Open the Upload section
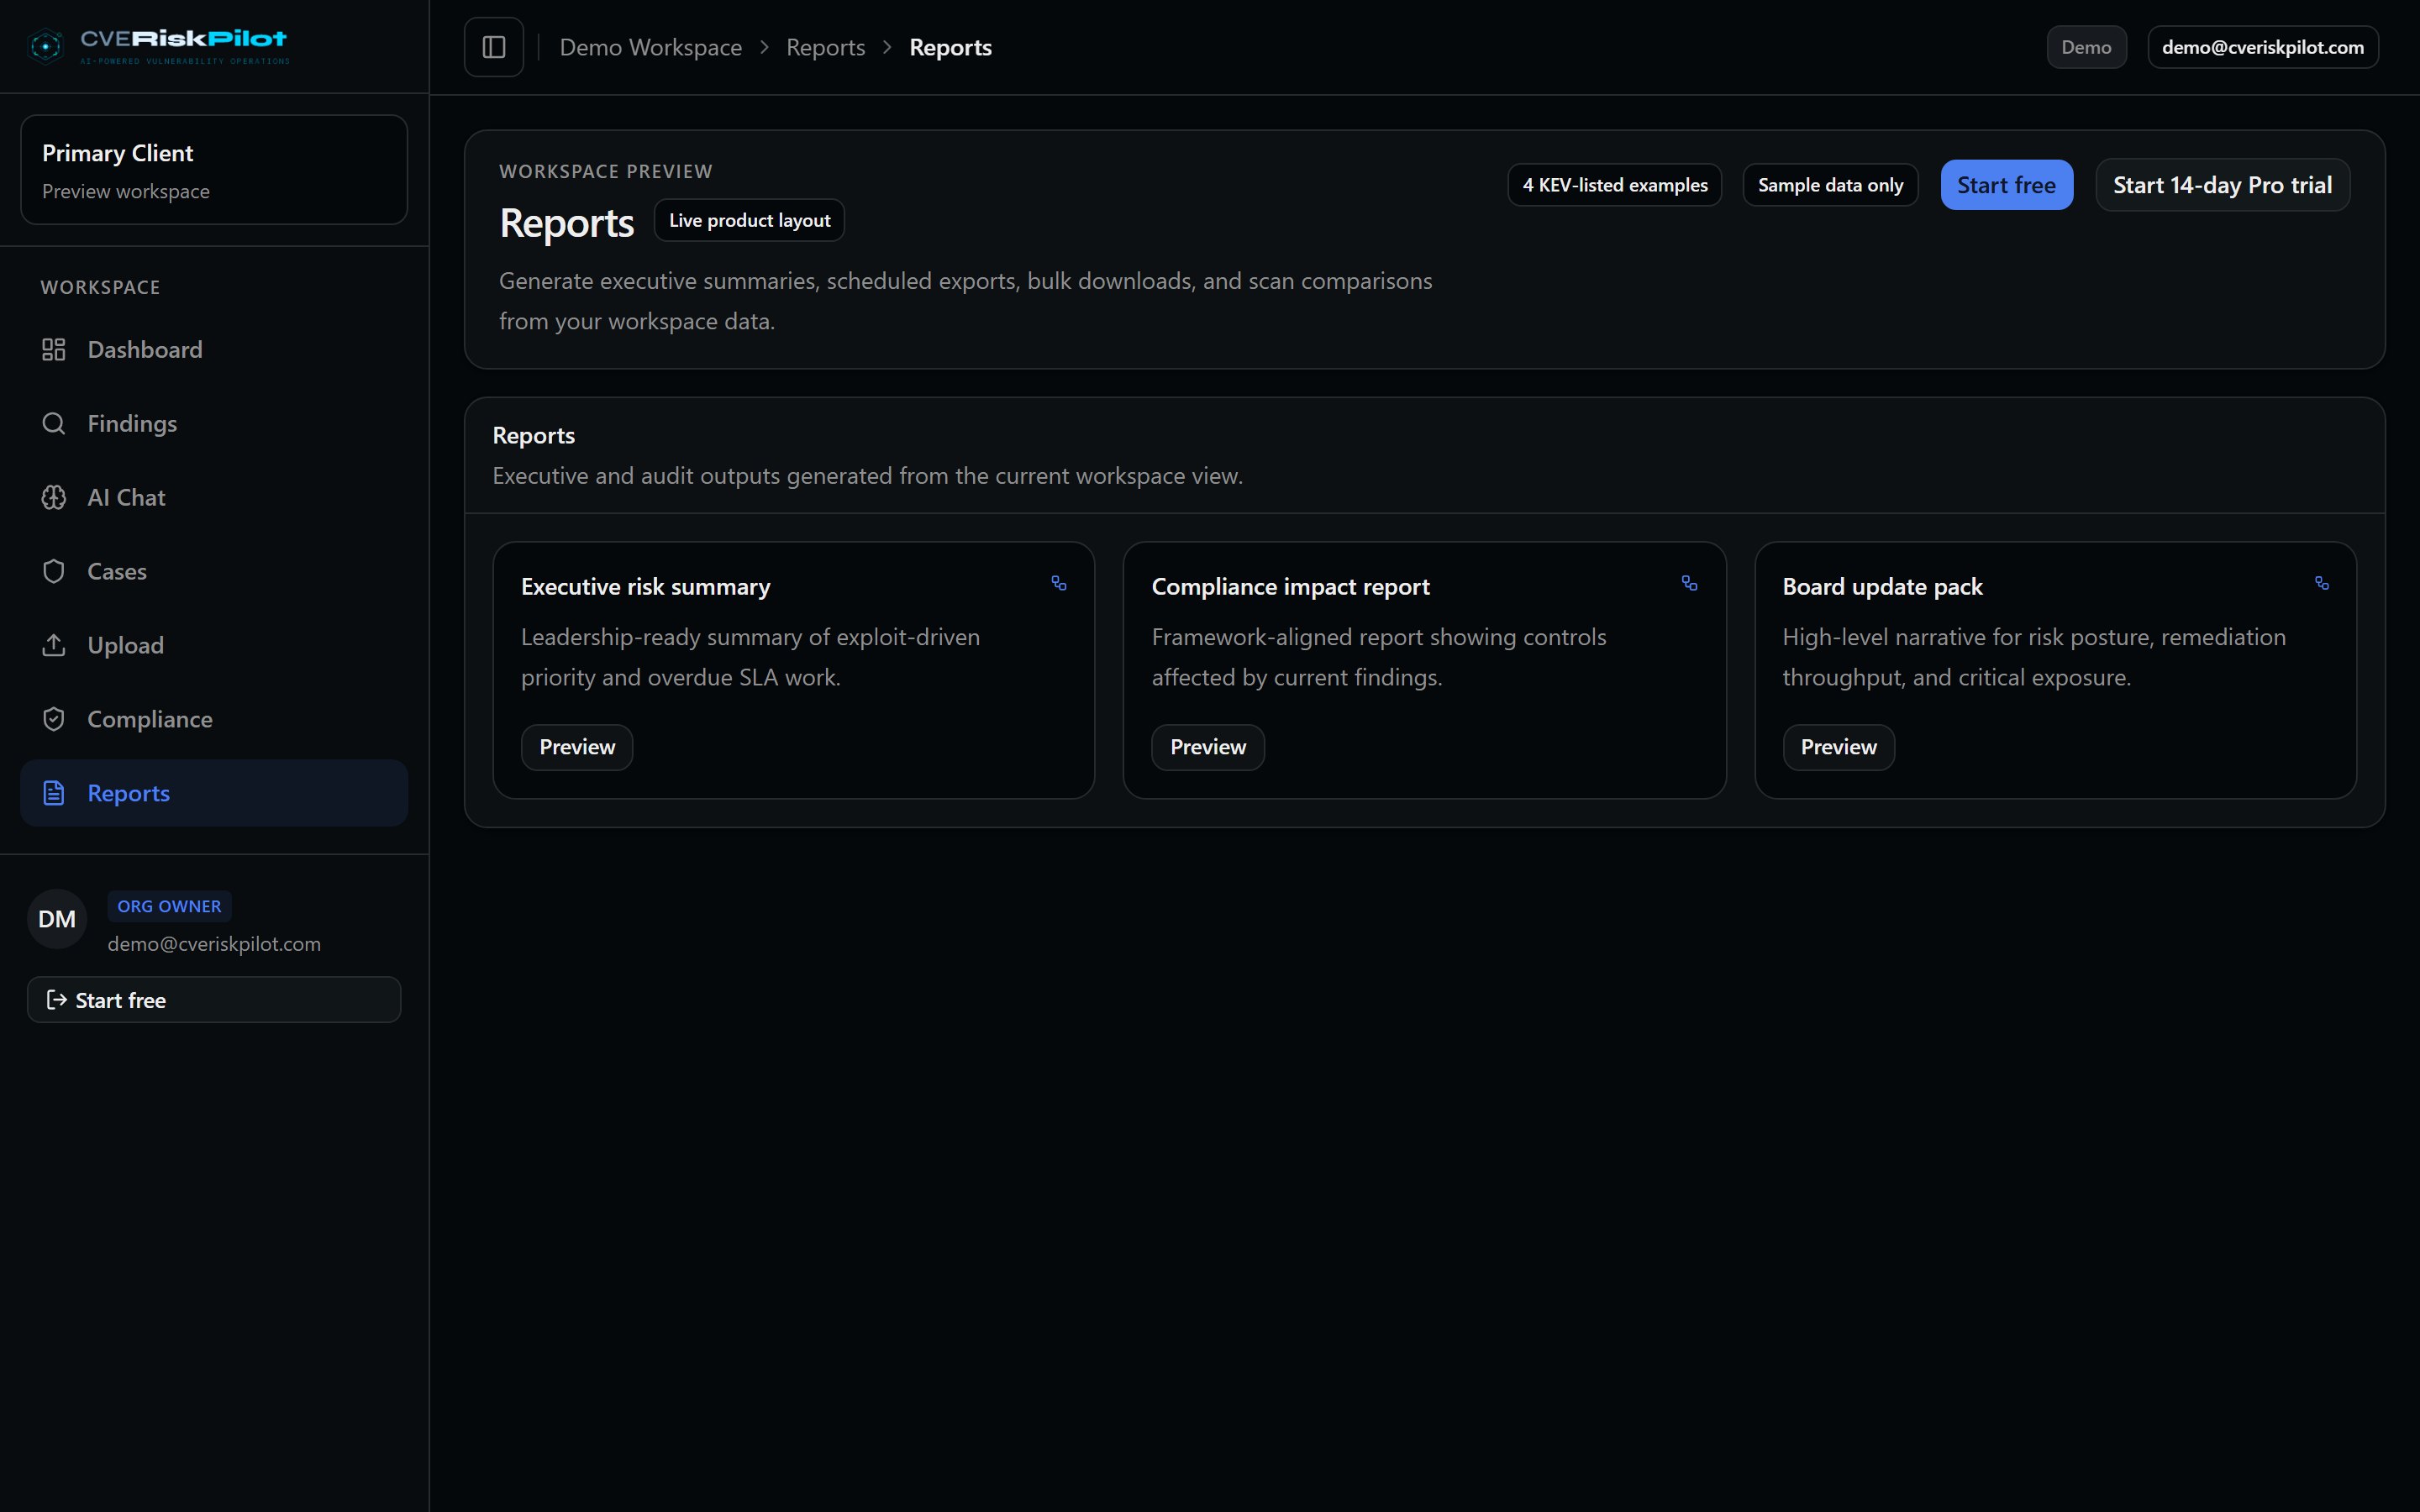This screenshot has width=2420, height=1512. point(214,645)
